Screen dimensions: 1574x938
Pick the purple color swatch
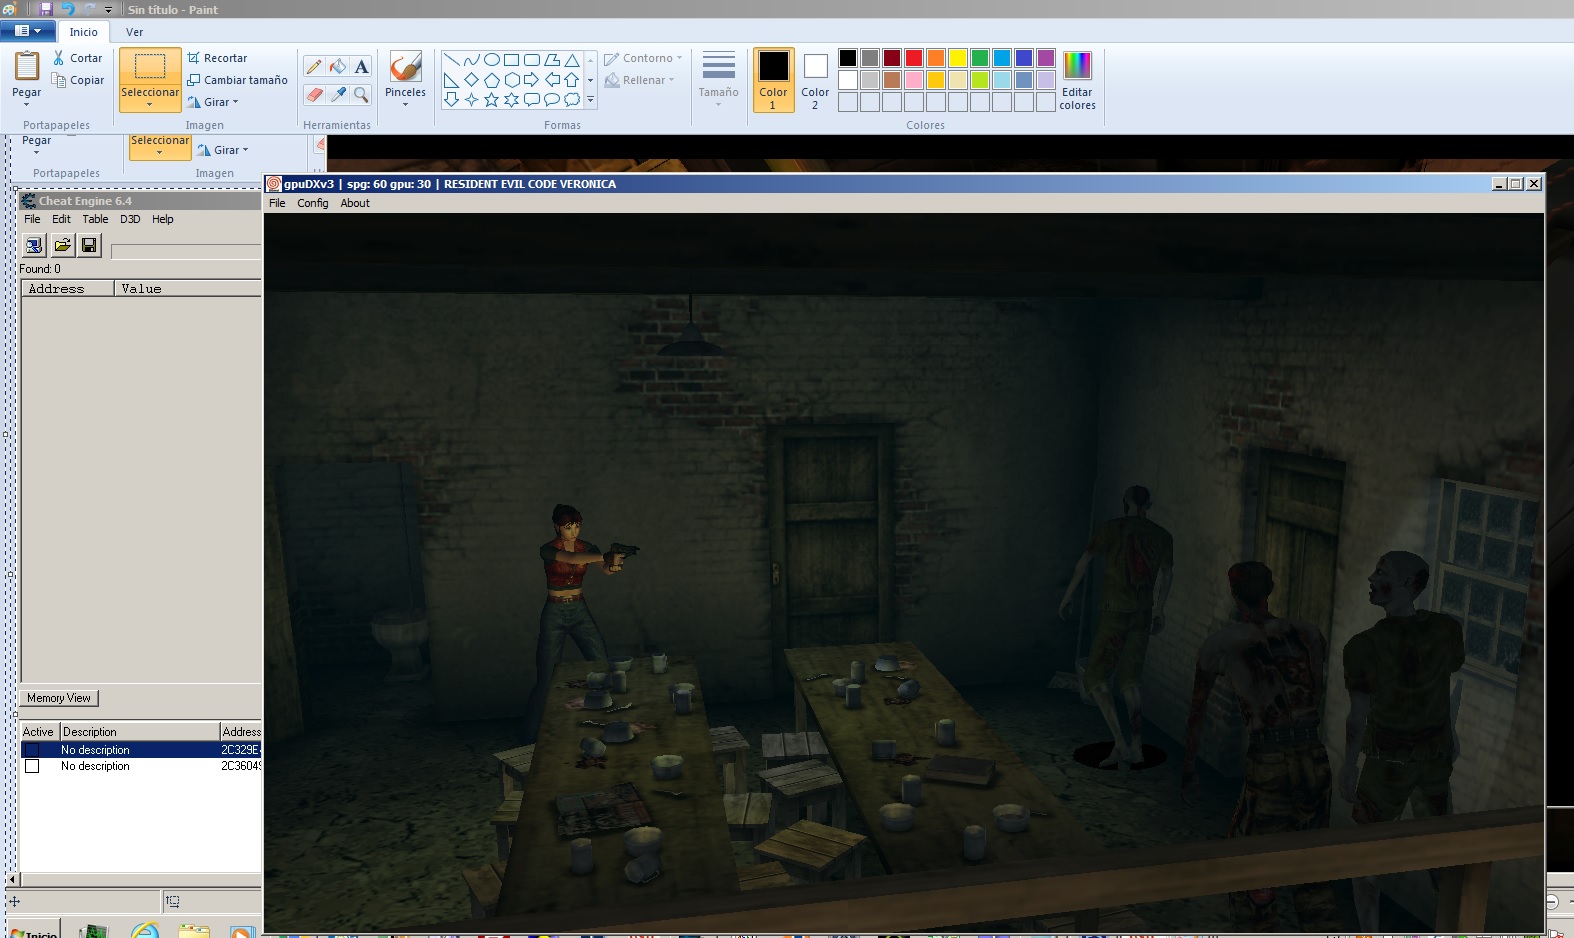coord(1046,58)
